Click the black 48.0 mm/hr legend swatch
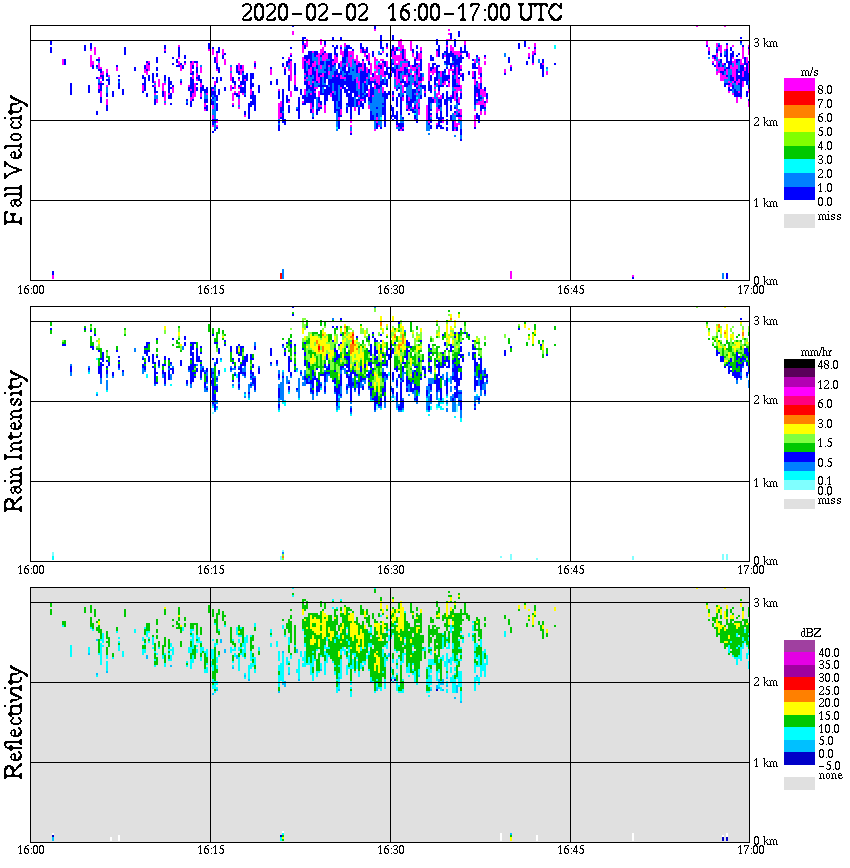 point(799,364)
